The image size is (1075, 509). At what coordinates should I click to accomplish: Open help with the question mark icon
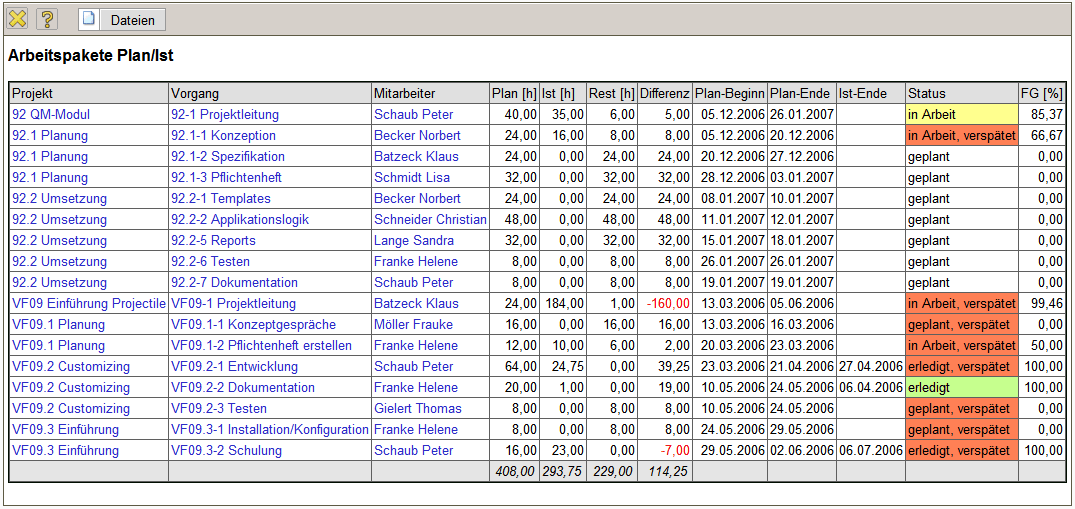[x=46, y=19]
